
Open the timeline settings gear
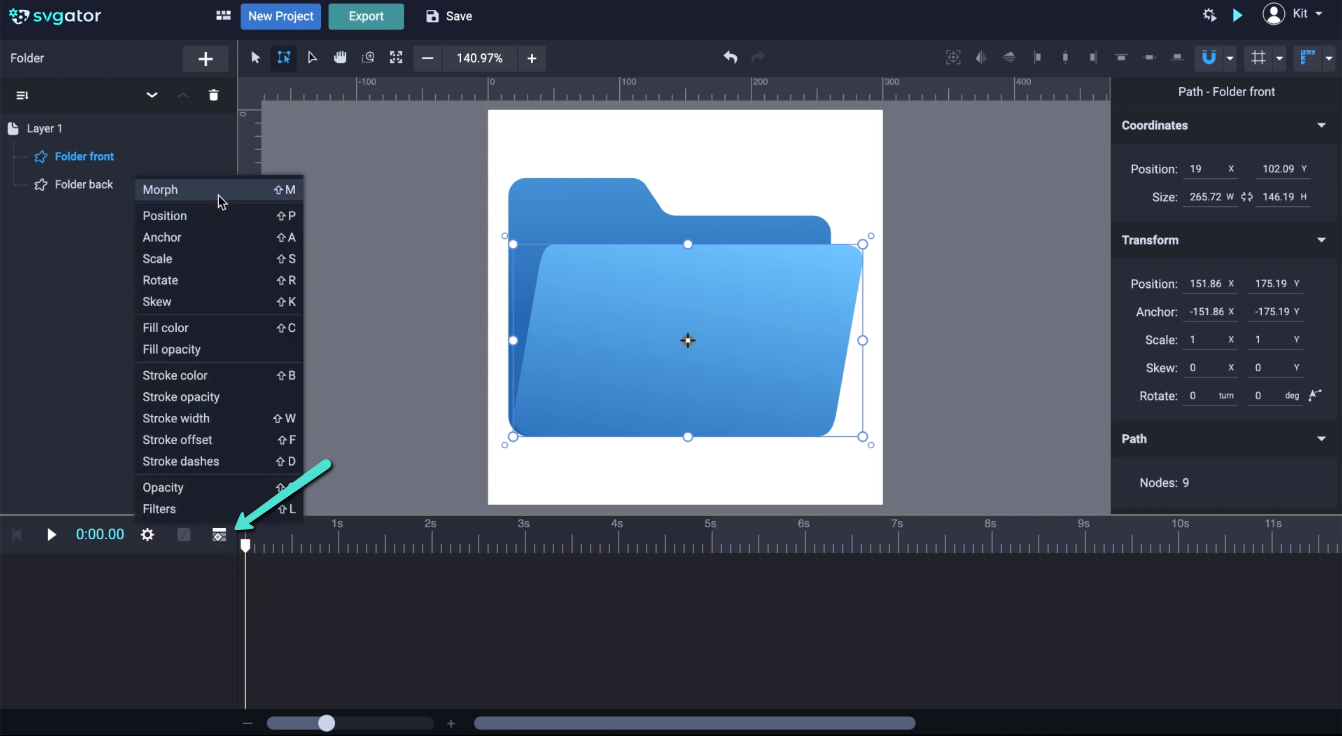click(x=147, y=535)
